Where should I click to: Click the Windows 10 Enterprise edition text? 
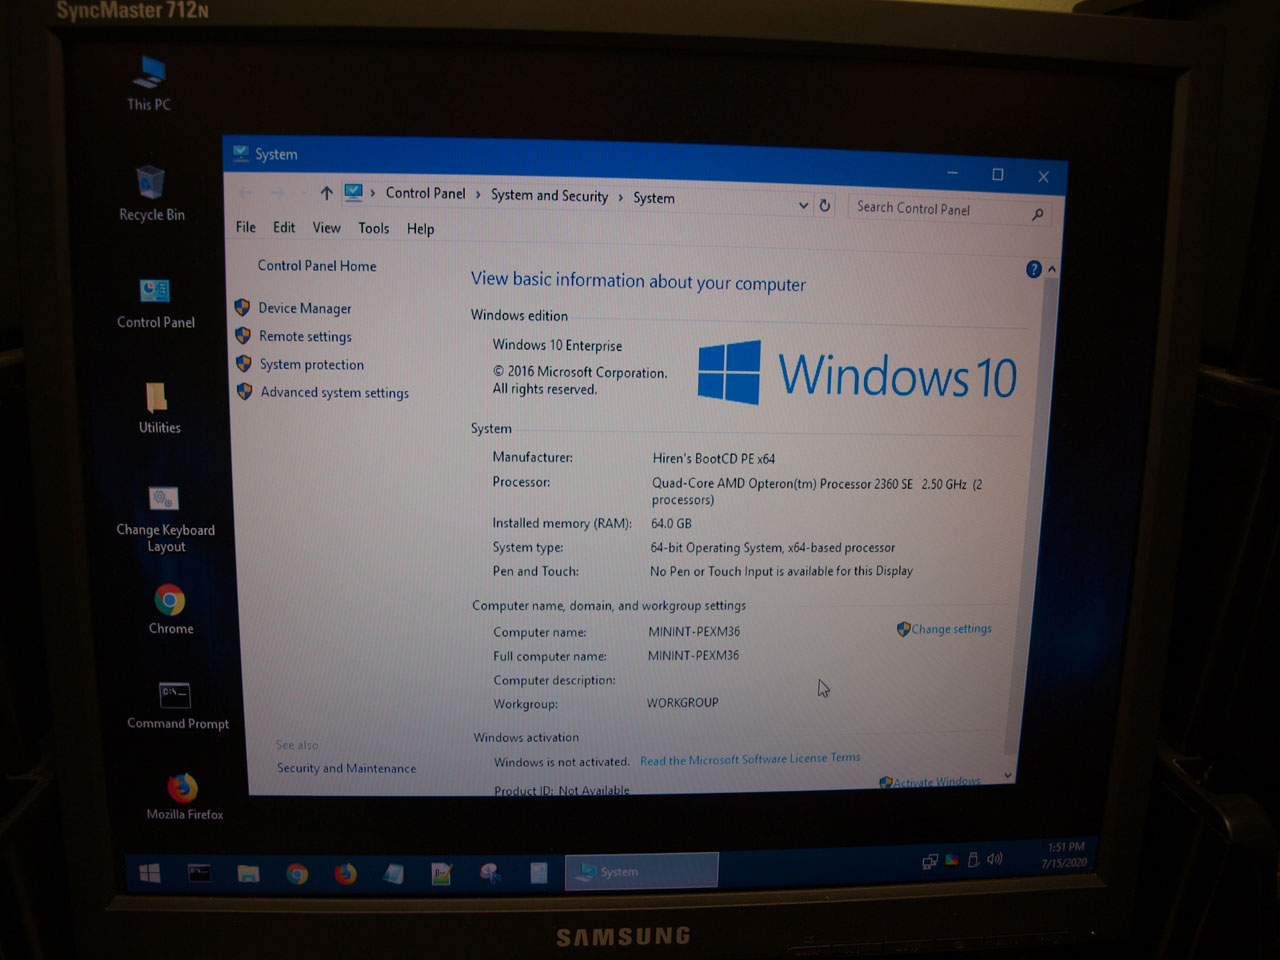click(557, 345)
